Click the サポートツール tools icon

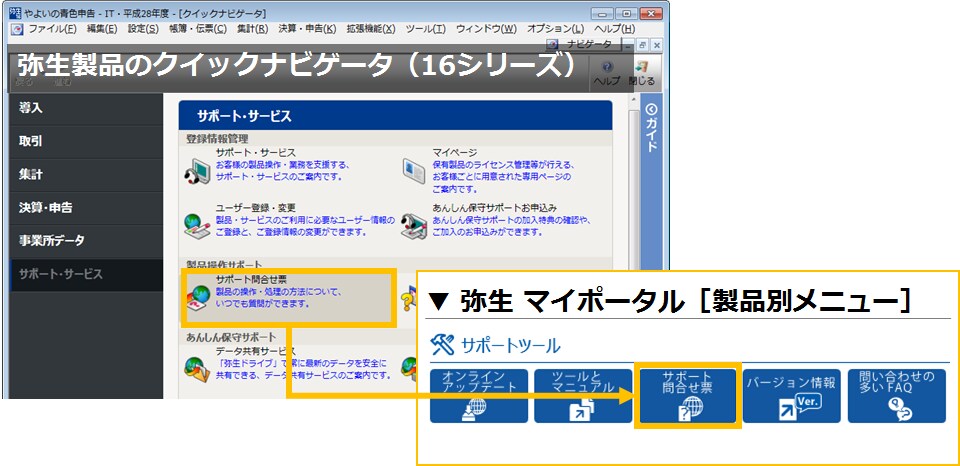pyautogui.click(x=442, y=345)
